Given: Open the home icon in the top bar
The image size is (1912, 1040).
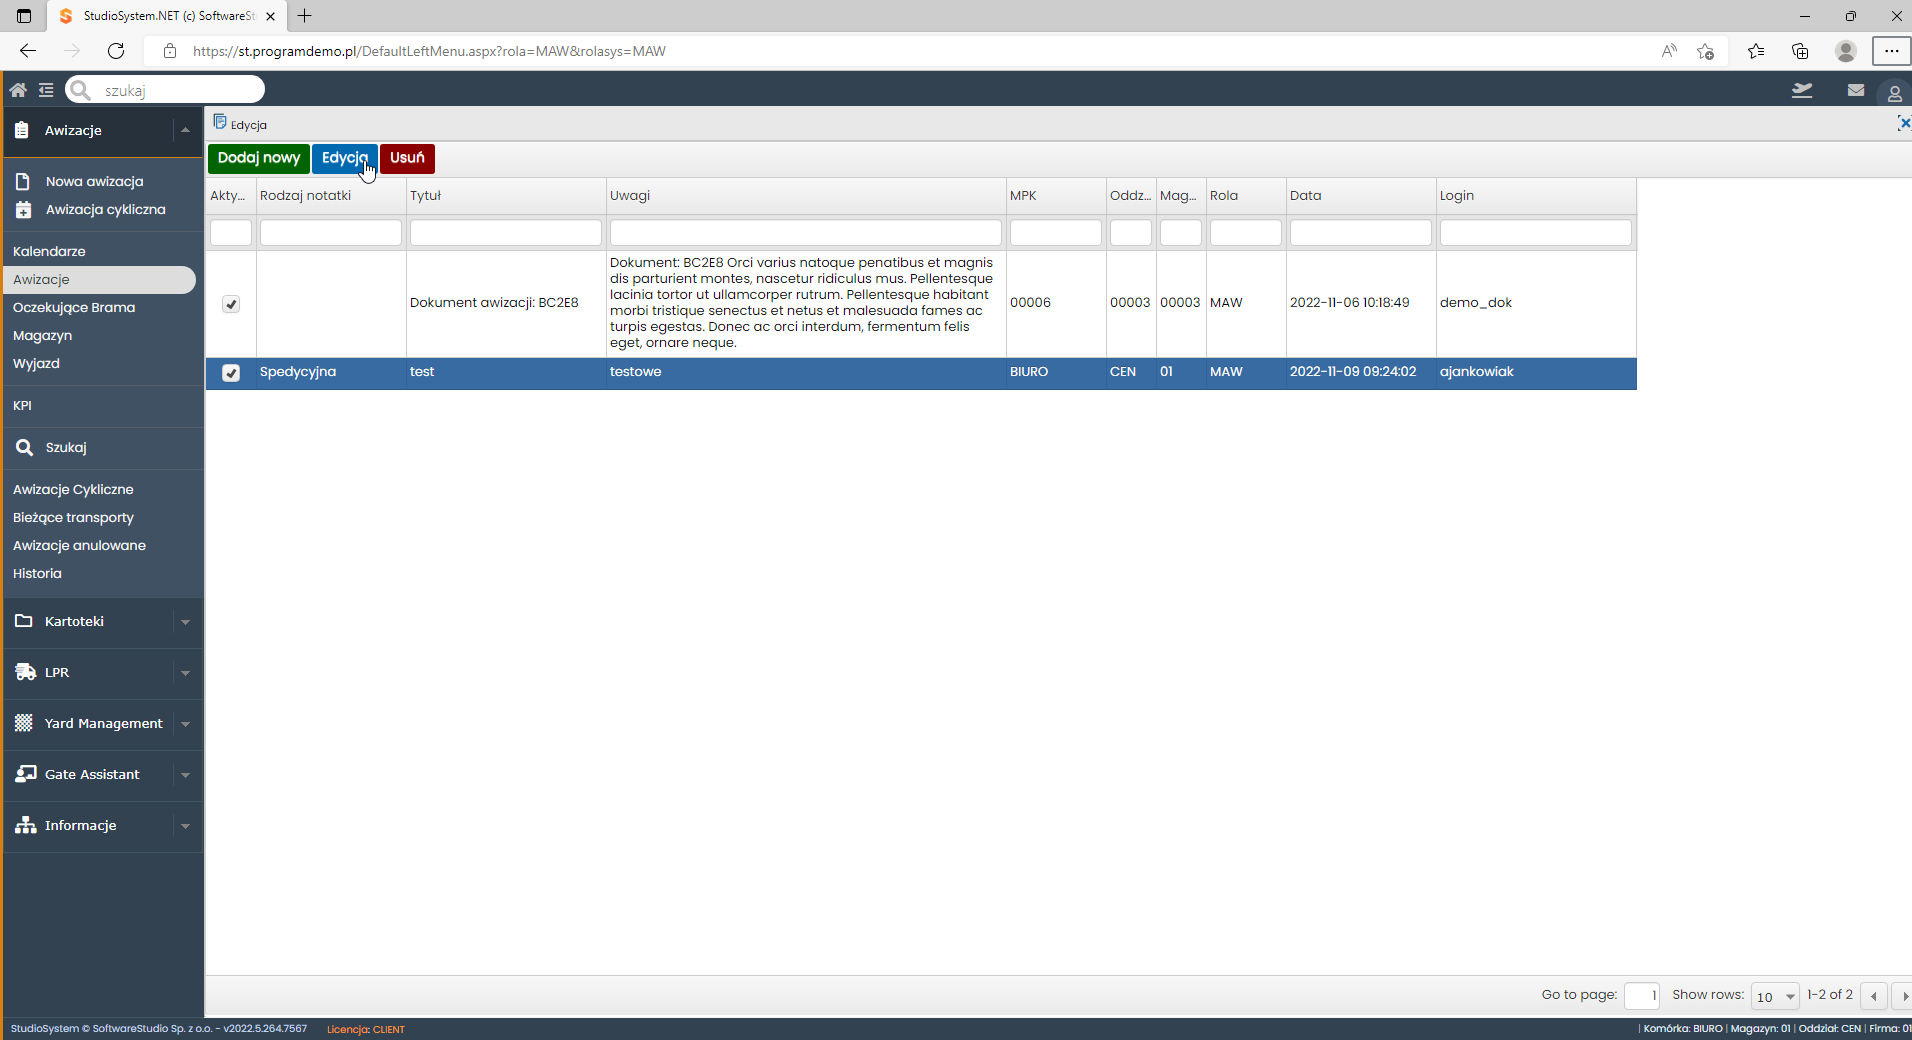Looking at the screenshot, I should (18, 90).
